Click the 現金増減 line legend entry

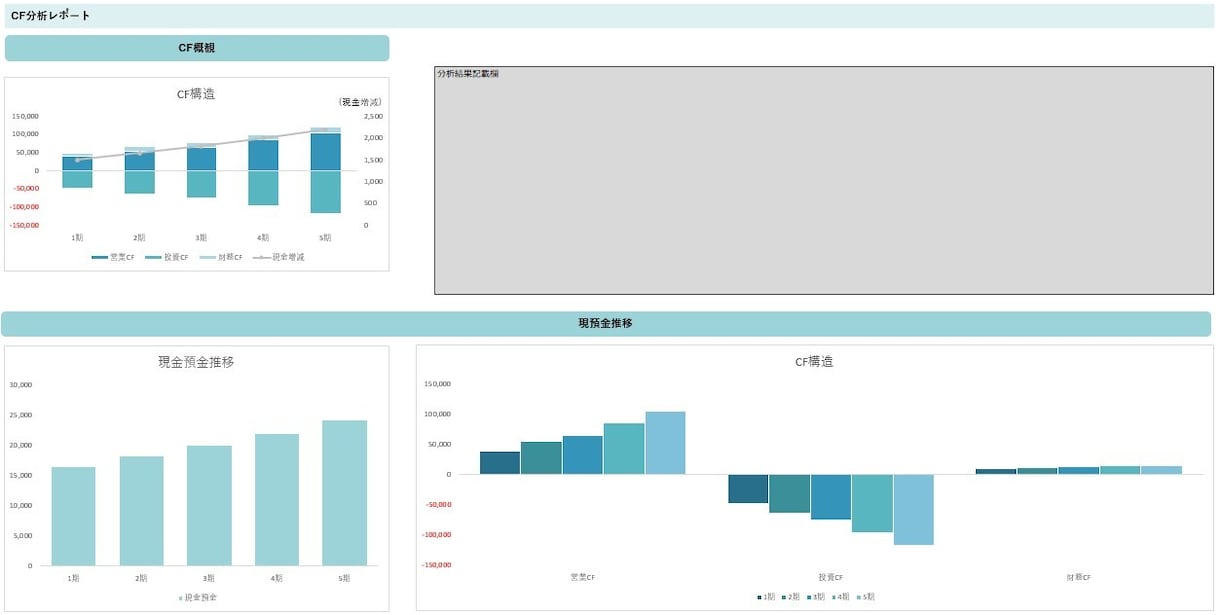tap(279, 257)
